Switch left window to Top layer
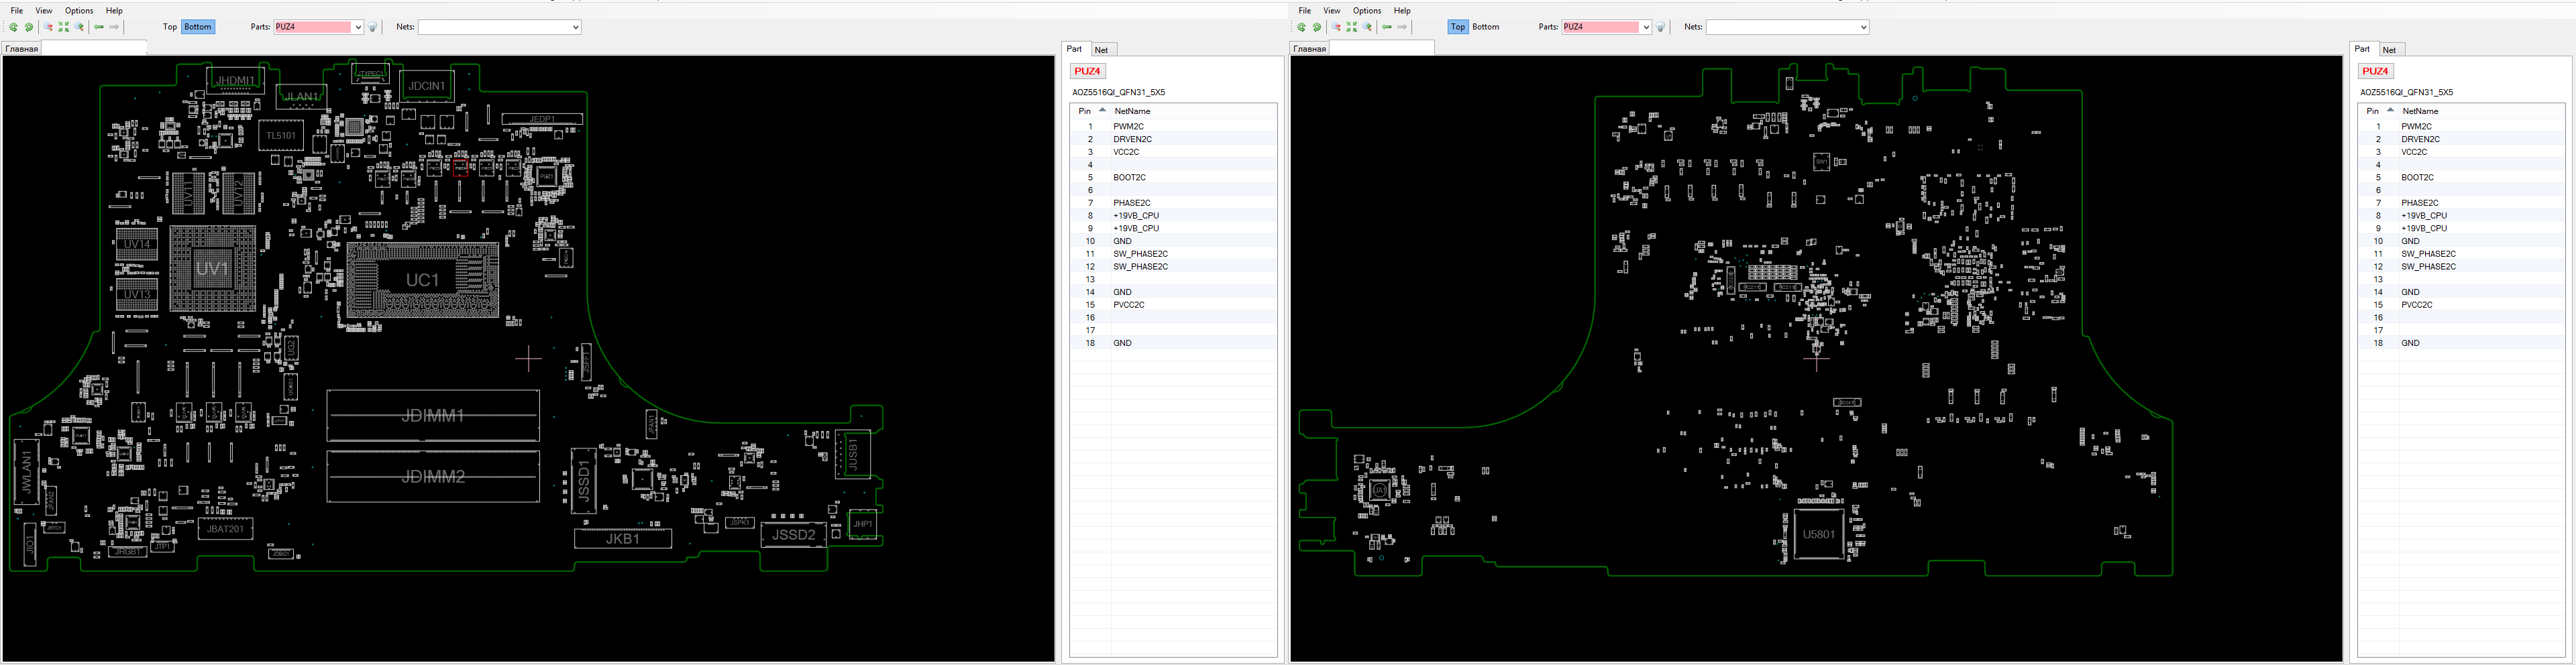The height and width of the screenshot is (665, 2576). point(170,27)
